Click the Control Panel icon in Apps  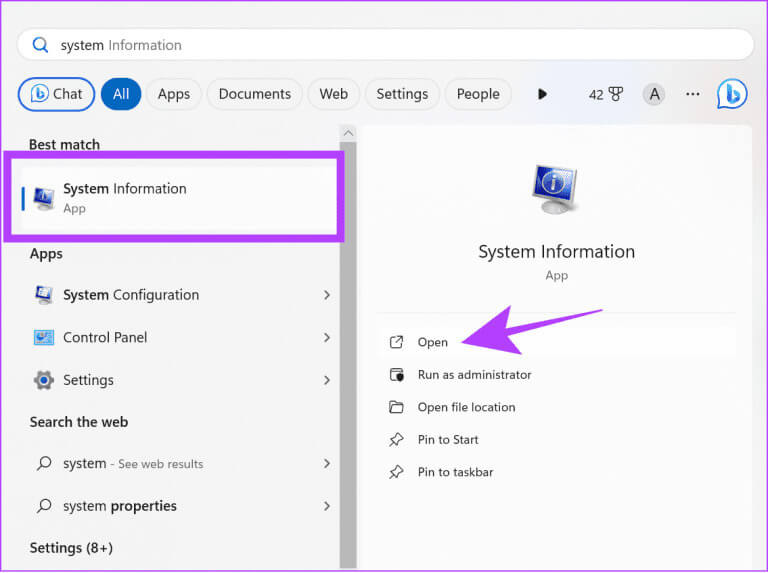[44, 338]
